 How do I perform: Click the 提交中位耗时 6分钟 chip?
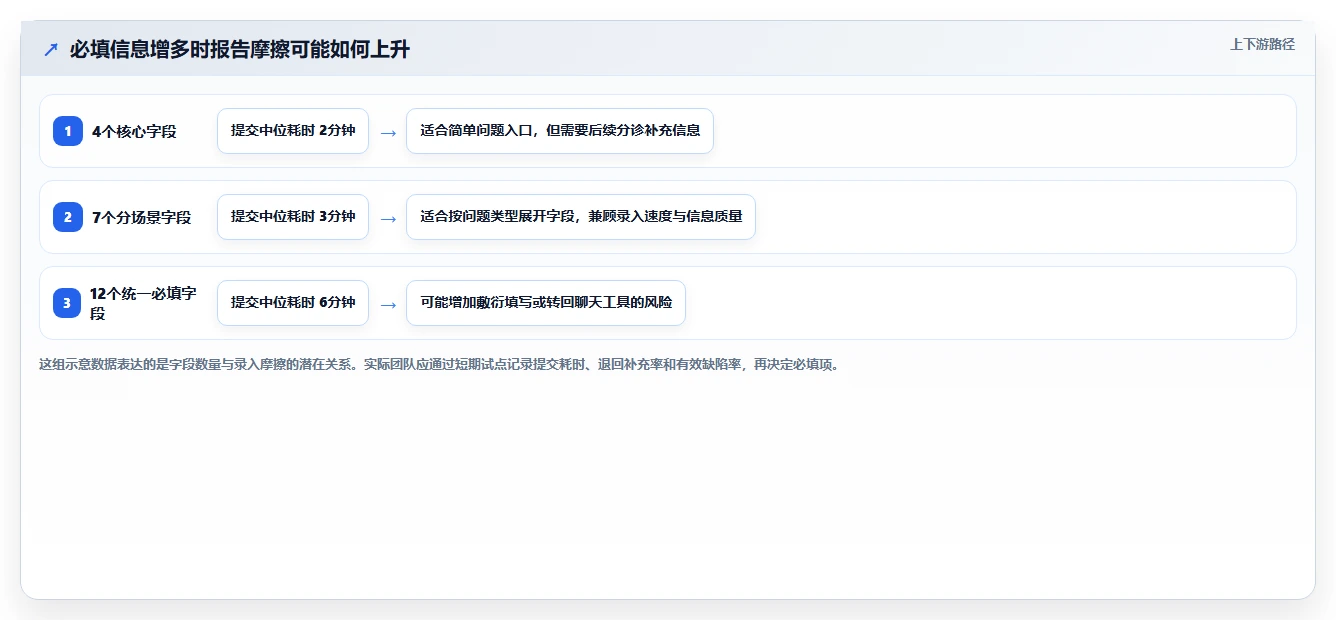click(293, 303)
